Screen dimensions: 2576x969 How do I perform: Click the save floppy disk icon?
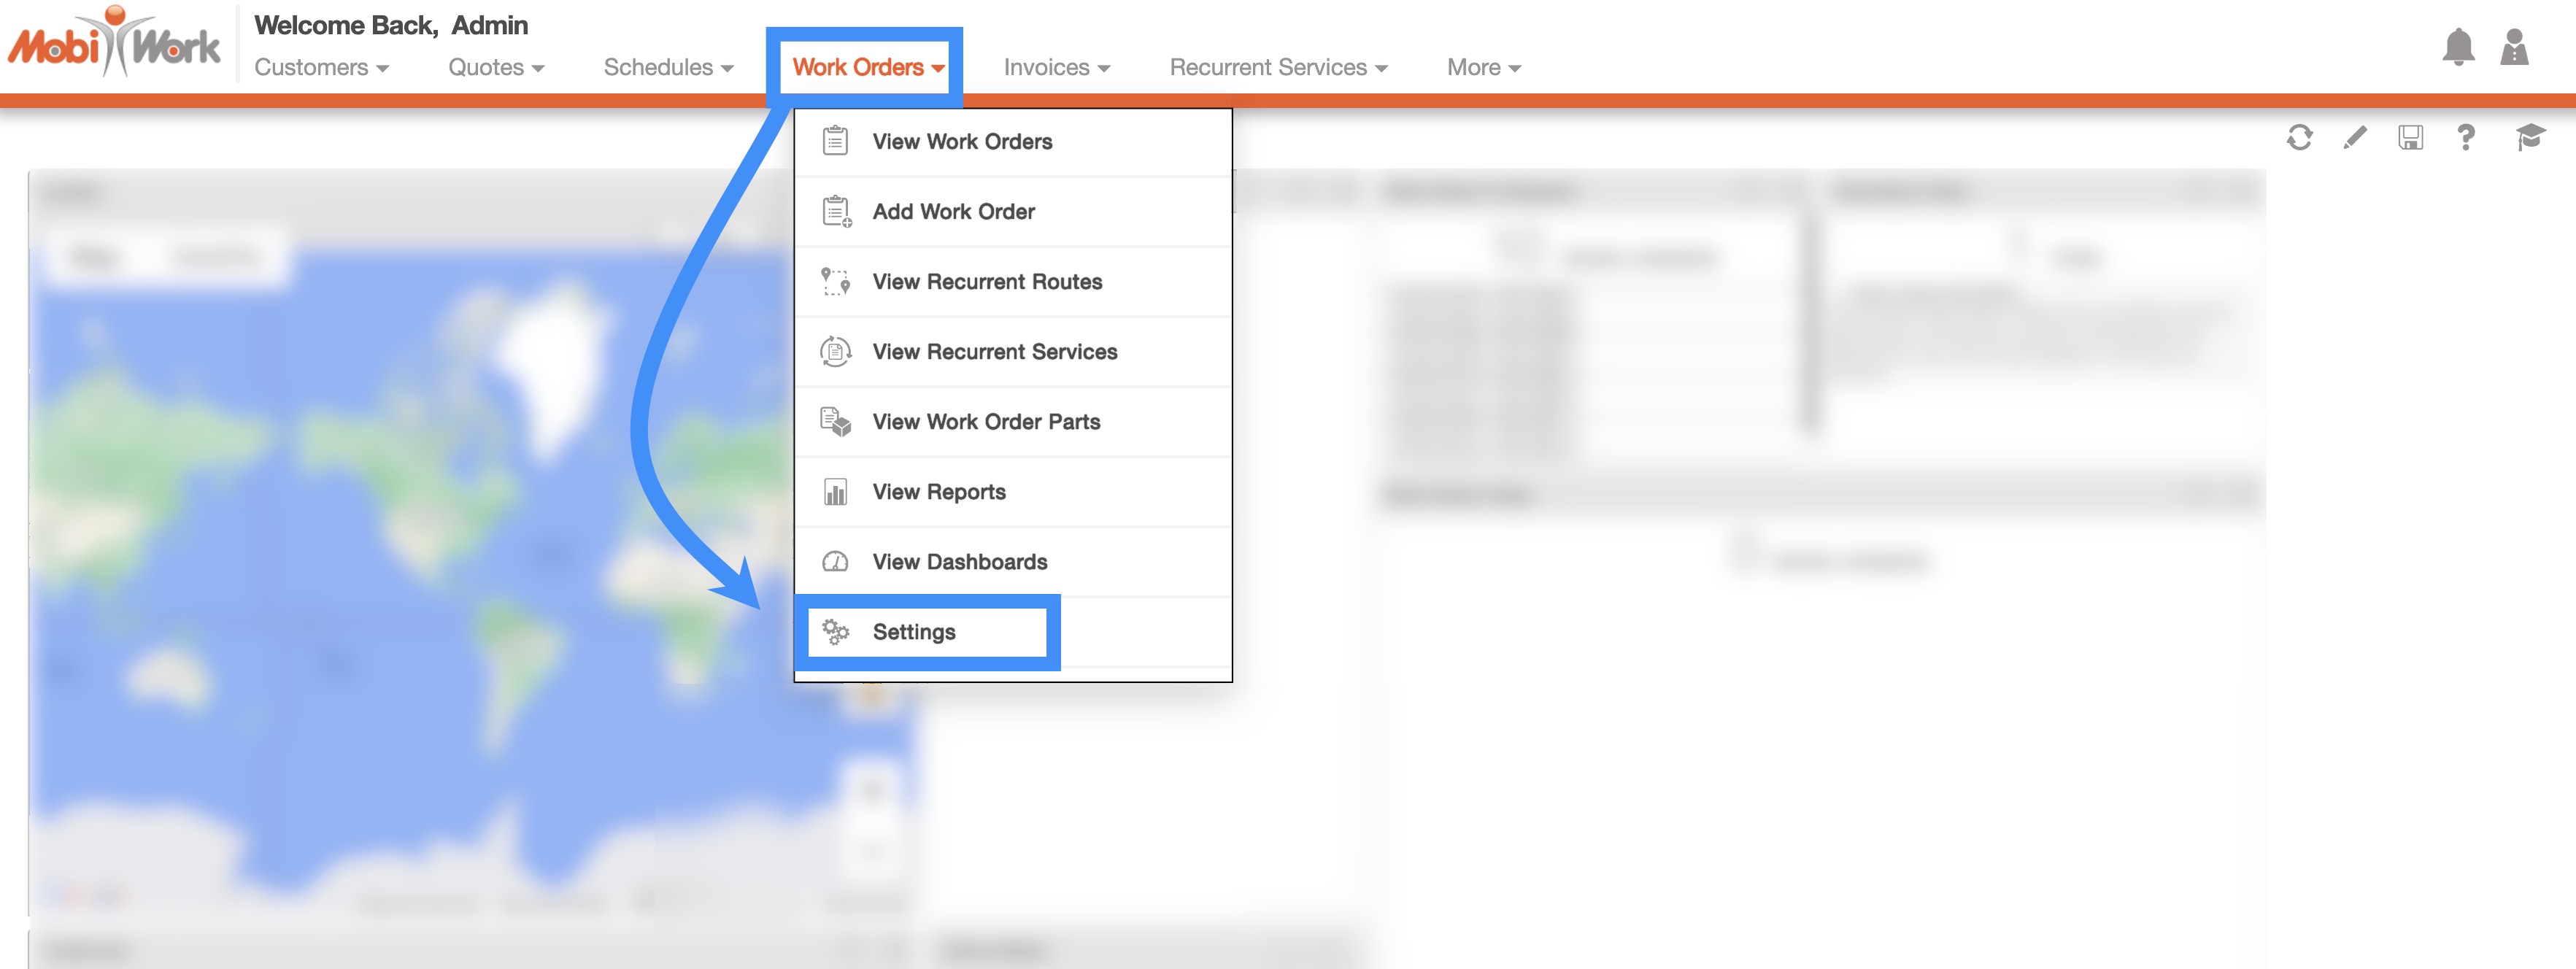click(2410, 137)
